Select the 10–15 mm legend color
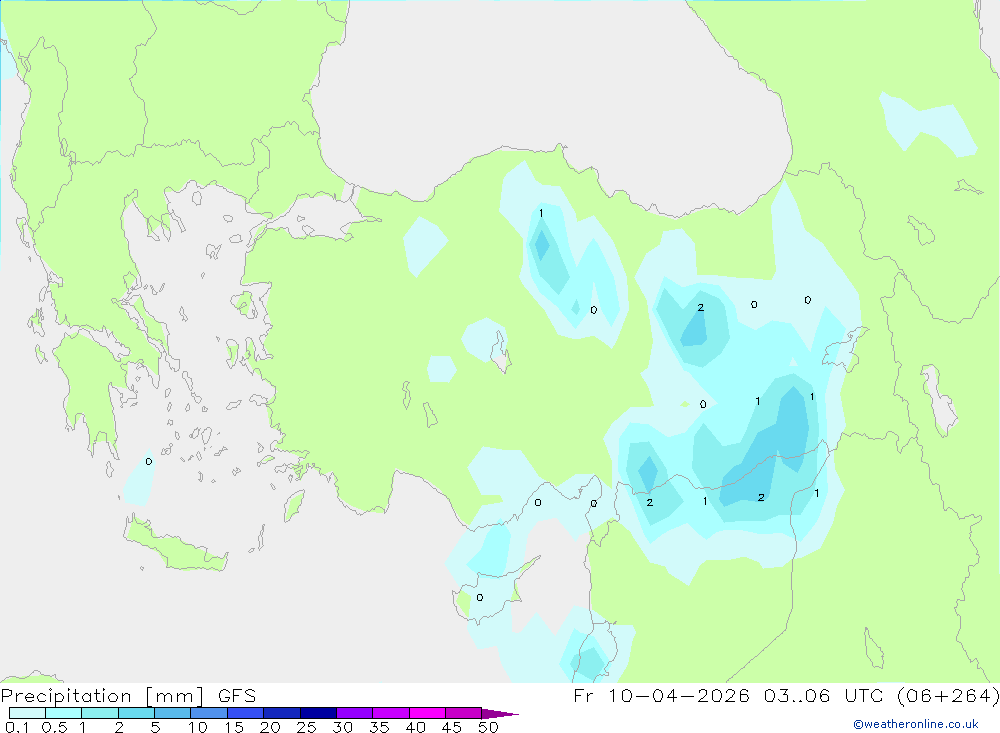This screenshot has height=733, width=1000. (209, 713)
